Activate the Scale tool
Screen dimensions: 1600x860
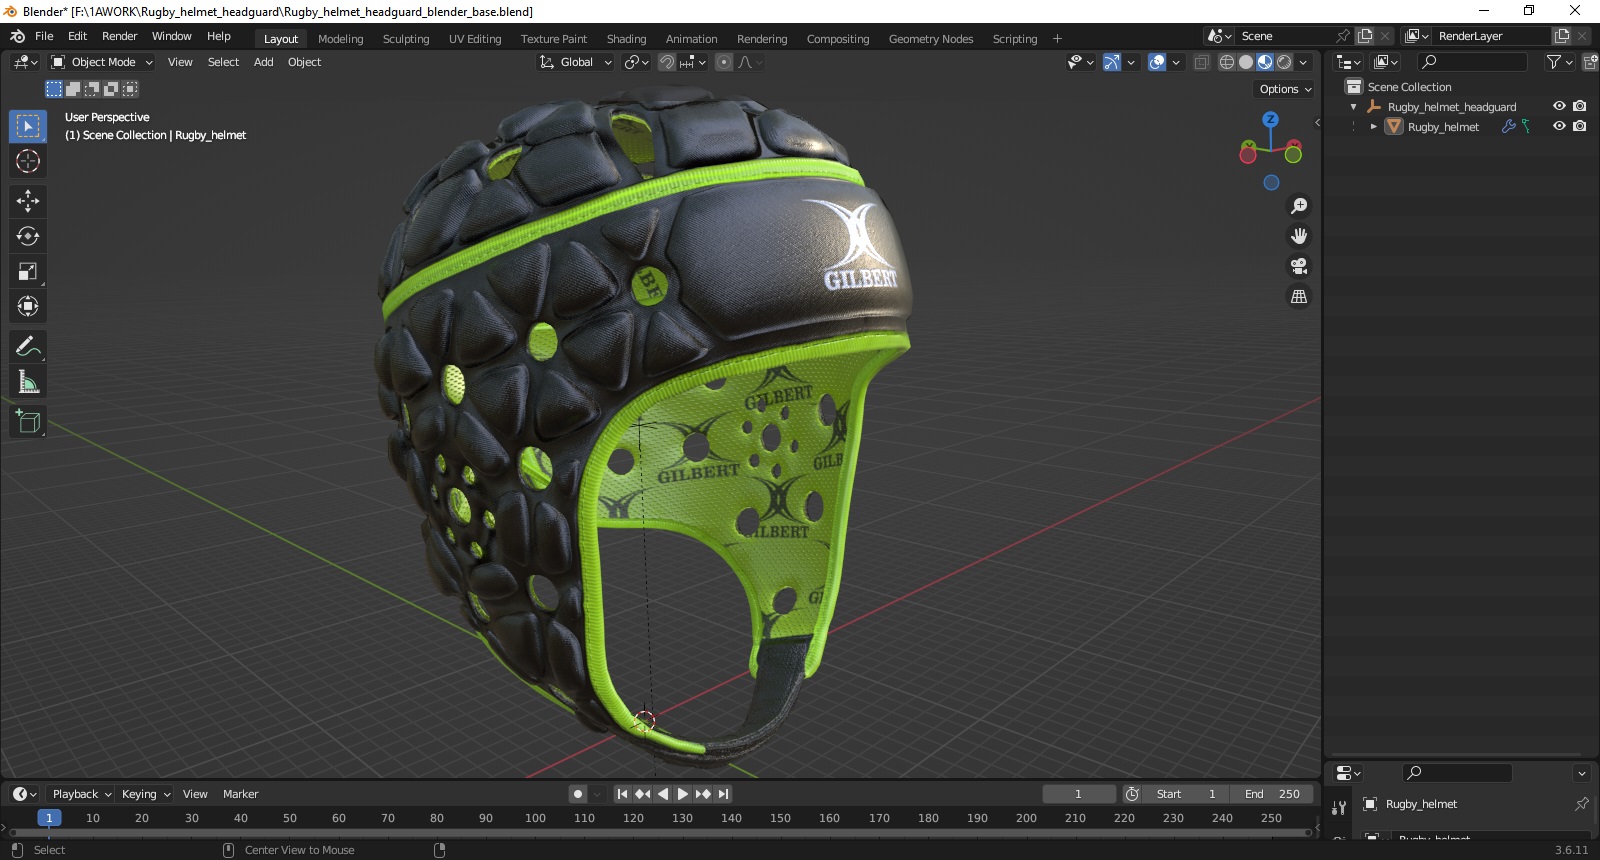[x=28, y=271]
